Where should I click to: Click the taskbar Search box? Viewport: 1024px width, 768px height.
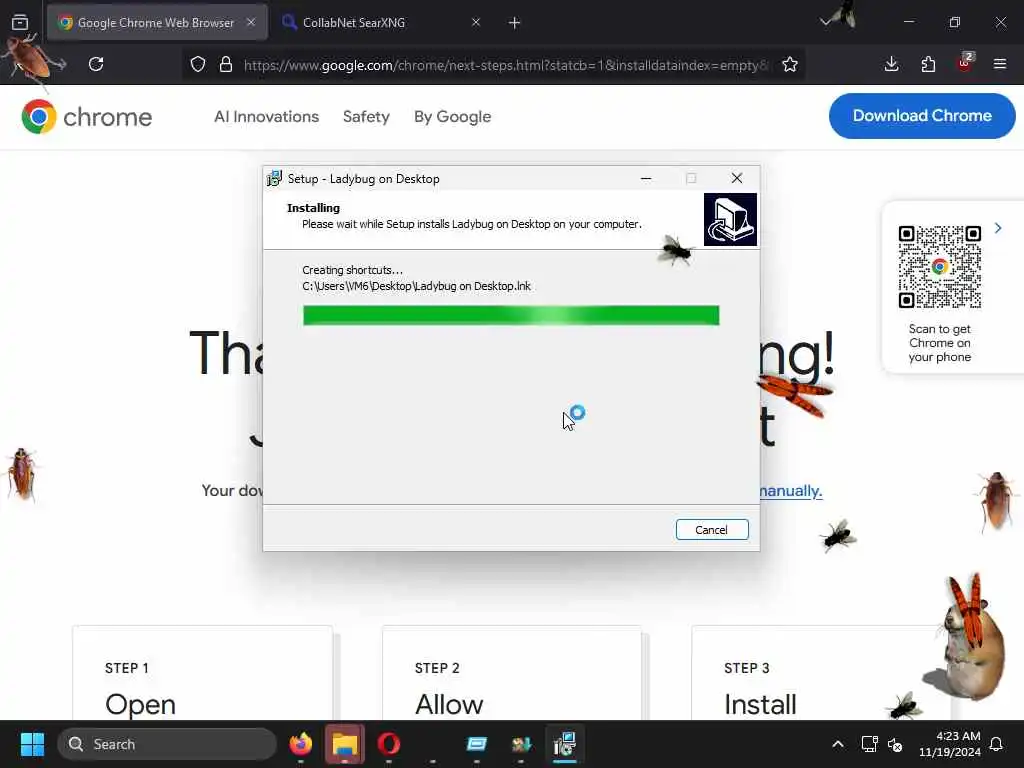[x=167, y=744]
